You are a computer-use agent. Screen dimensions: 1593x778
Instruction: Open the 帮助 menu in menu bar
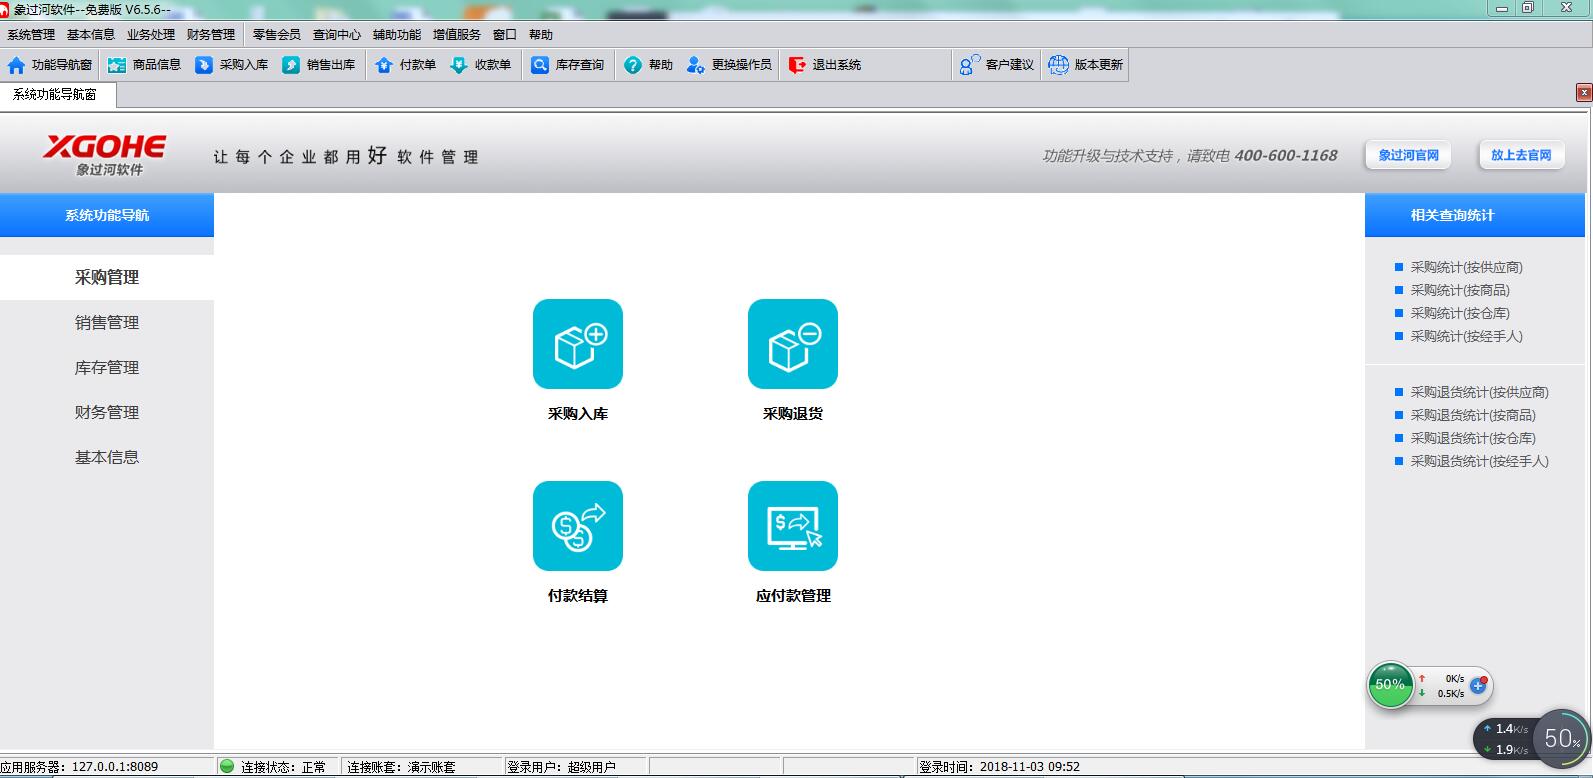coord(541,34)
